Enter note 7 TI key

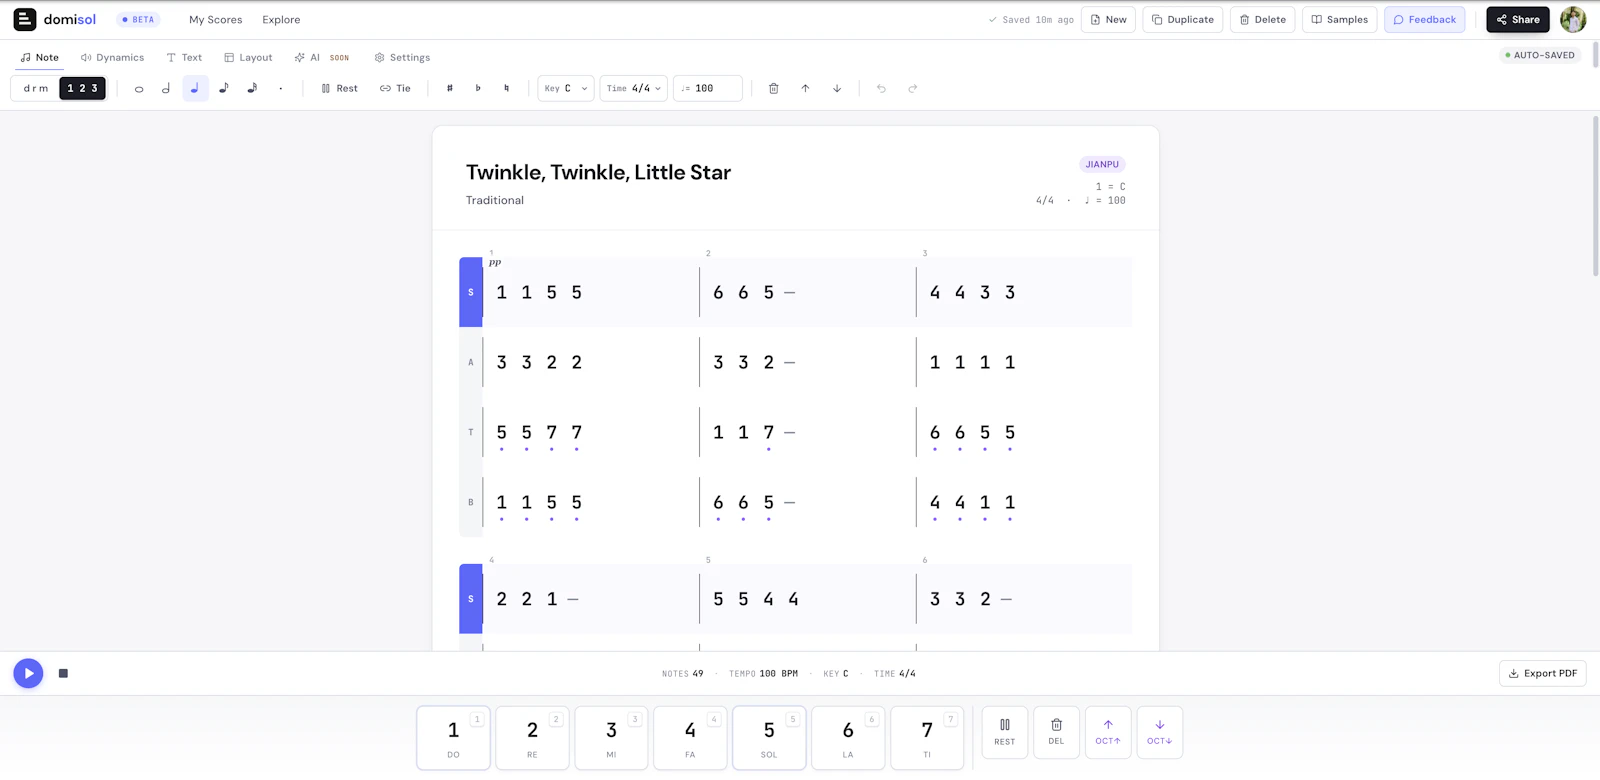pos(927,738)
